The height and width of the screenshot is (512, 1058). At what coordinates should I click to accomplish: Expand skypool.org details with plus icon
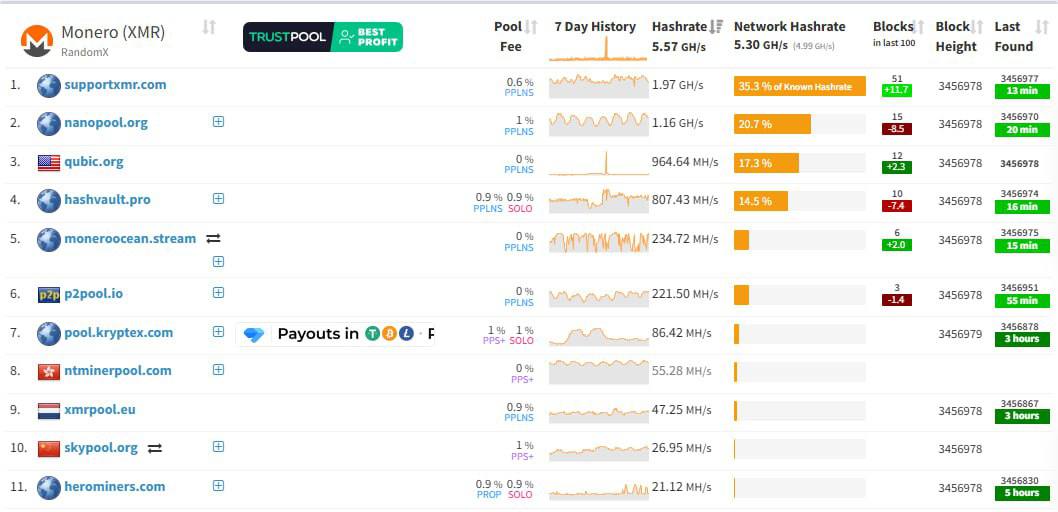click(x=218, y=446)
